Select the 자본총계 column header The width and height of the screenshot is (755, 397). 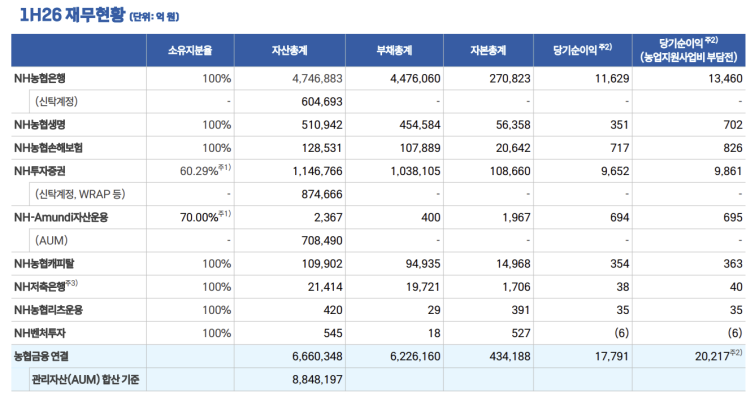pos(488,50)
